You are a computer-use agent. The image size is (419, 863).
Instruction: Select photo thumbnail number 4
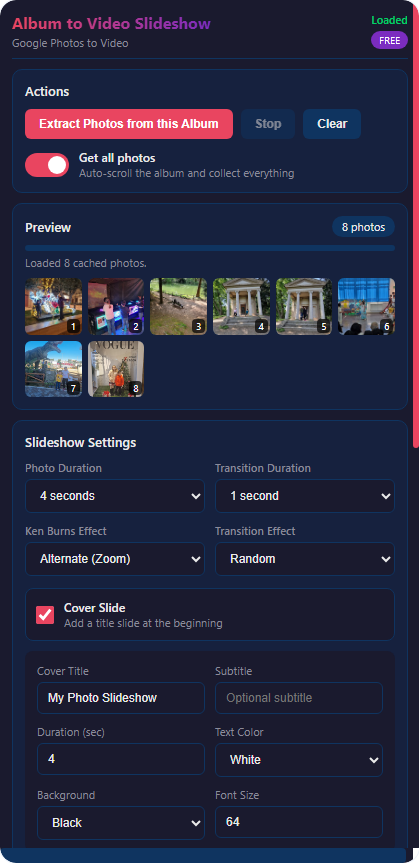241,307
